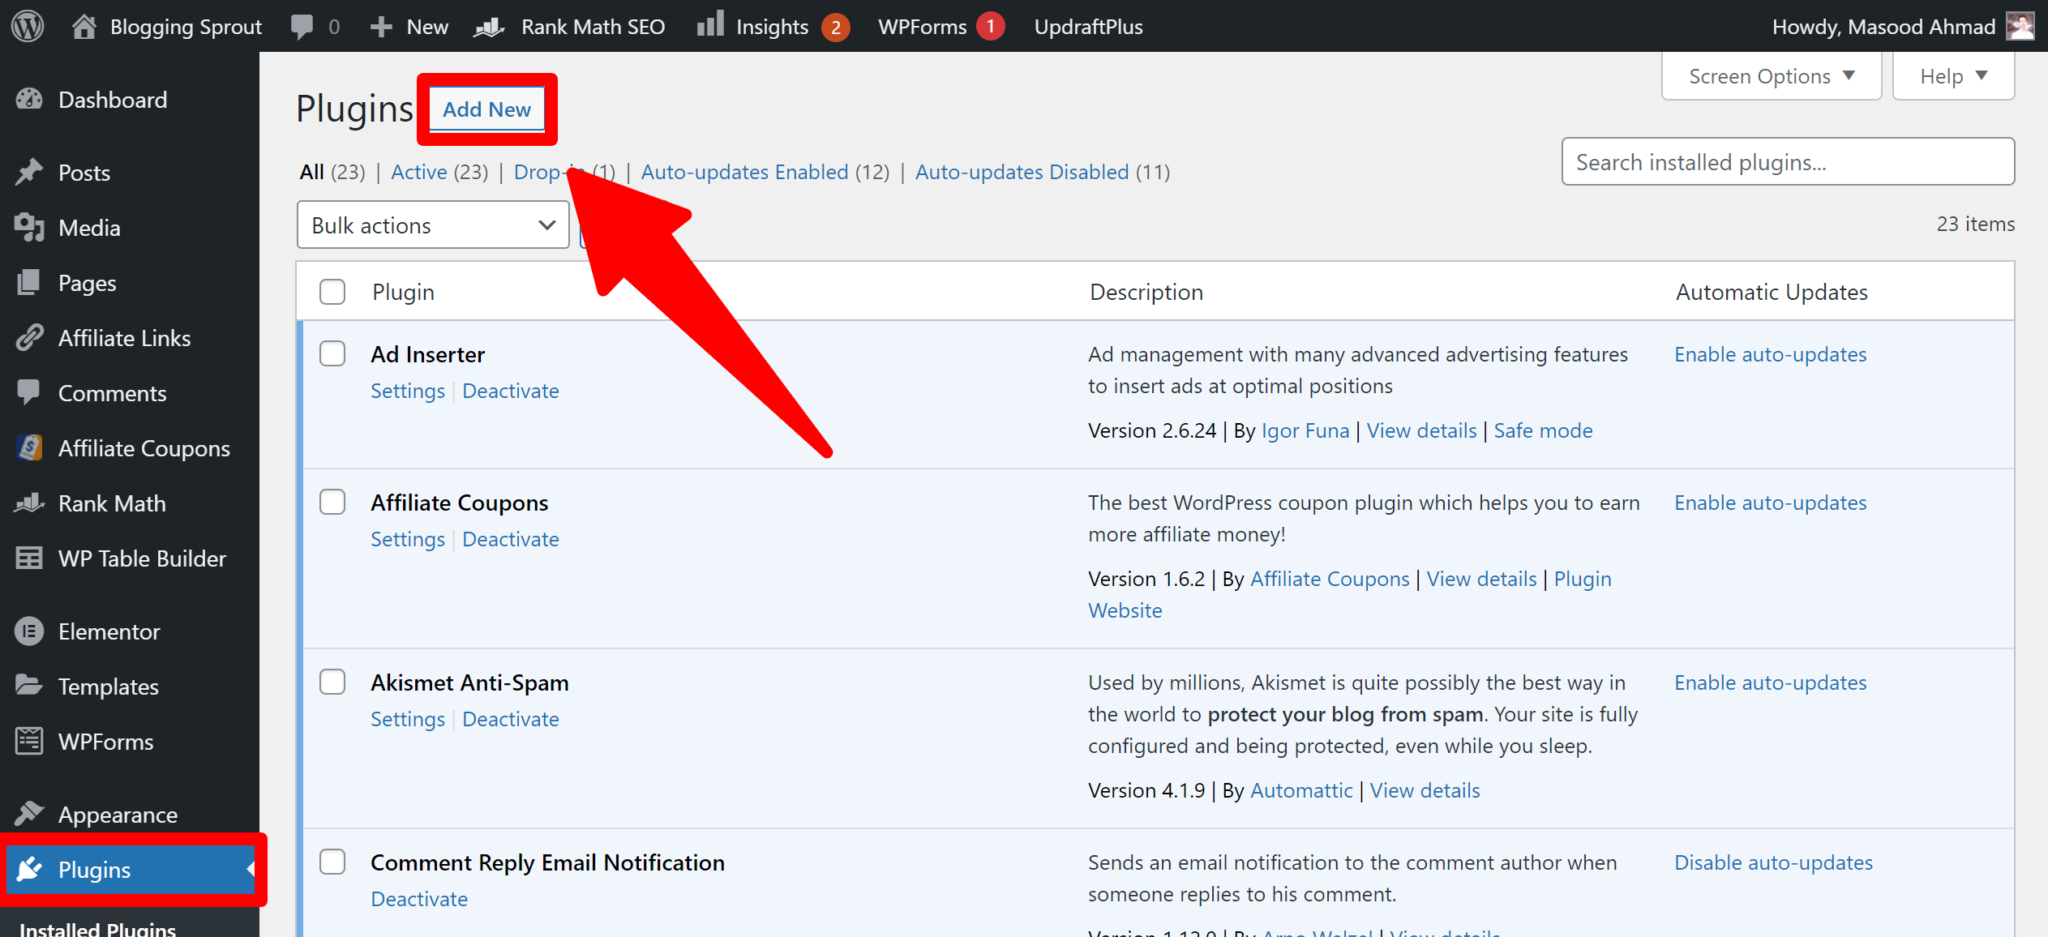The image size is (2048, 937).
Task: Click the Plugins plug icon
Action: 30,869
